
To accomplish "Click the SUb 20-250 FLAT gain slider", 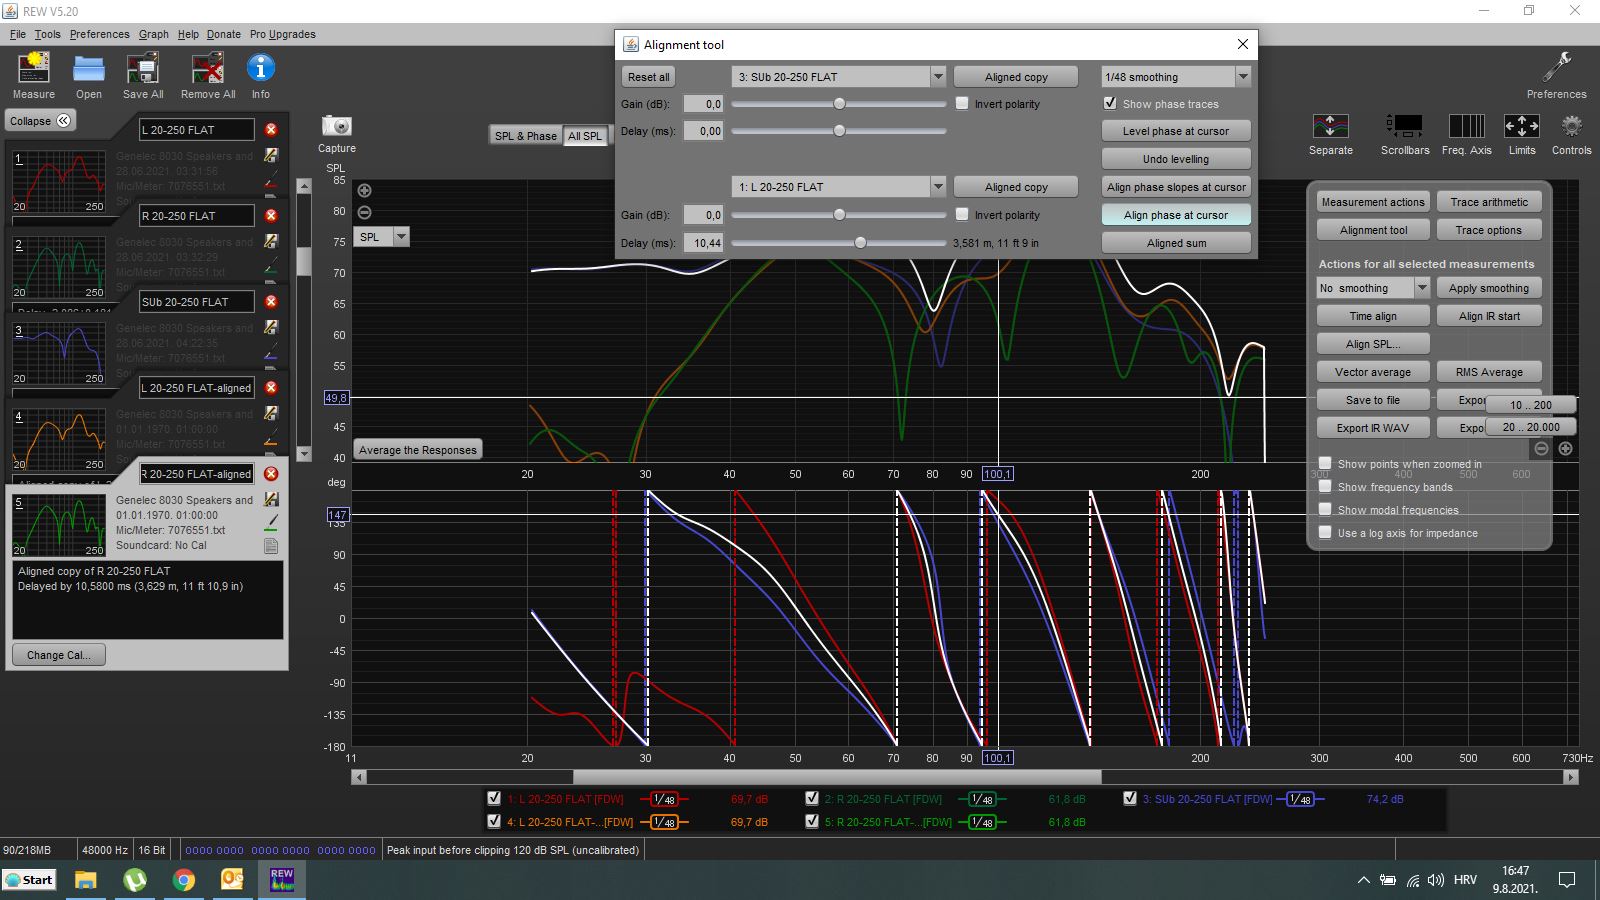I will coord(839,104).
